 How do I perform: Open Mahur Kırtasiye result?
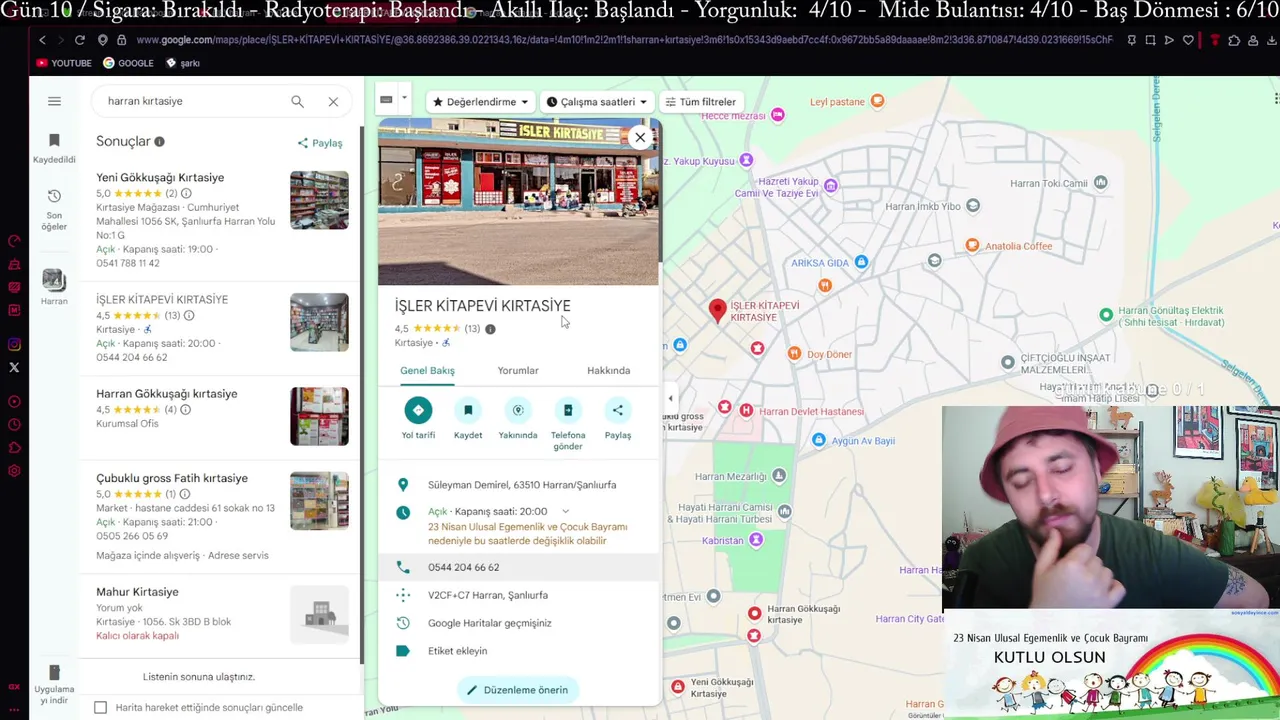pyautogui.click(x=137, y=592)
